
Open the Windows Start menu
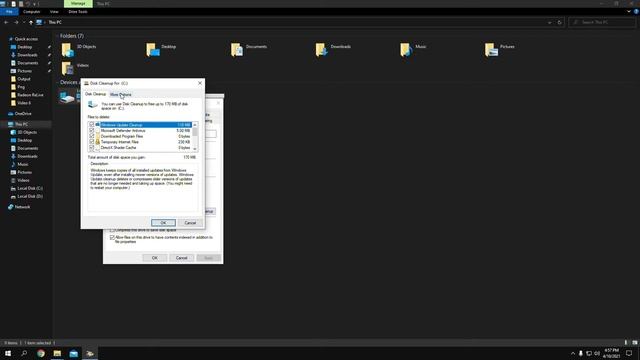click(8, 353)
